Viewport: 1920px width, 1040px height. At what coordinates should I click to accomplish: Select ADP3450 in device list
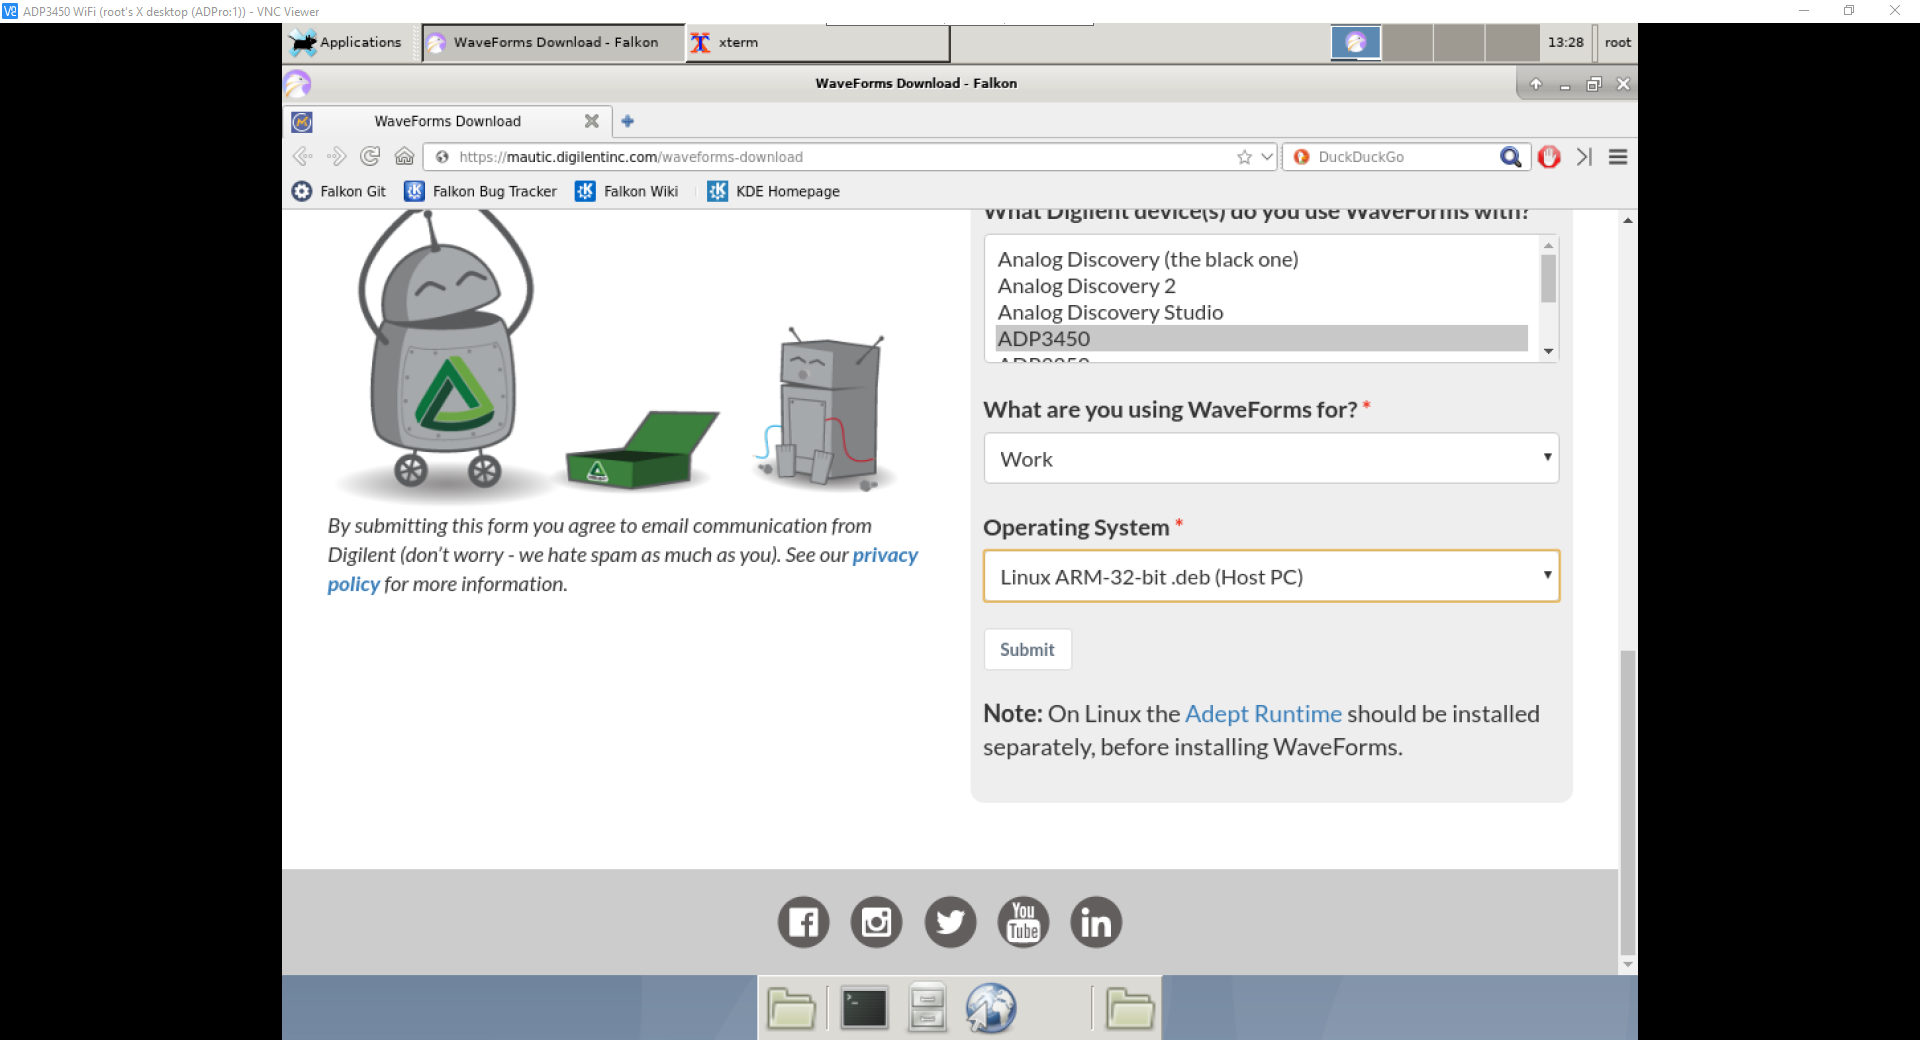tap(1261, 338)
